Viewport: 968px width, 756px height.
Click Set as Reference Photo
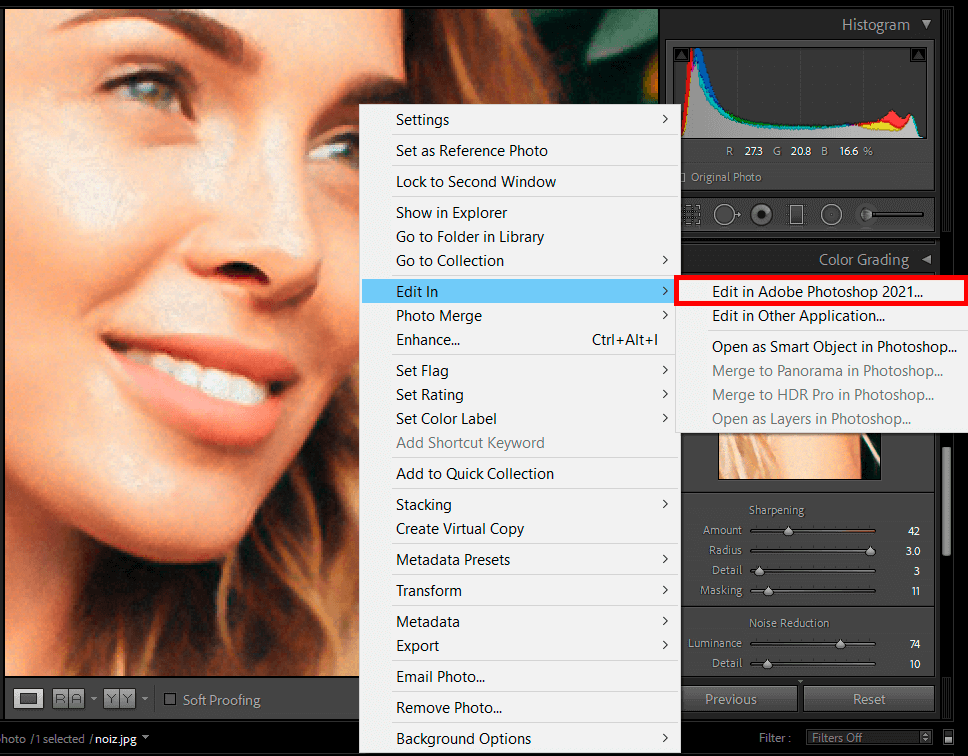[520, 151]
